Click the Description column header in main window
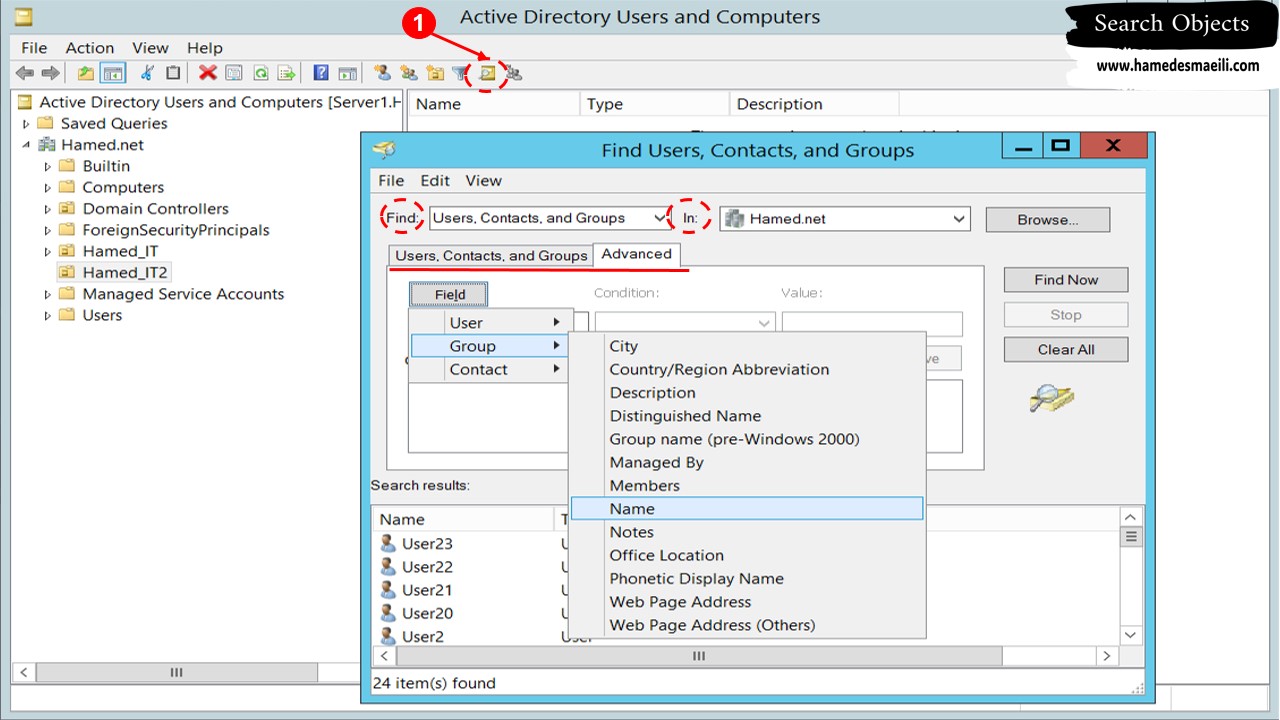This screenshot has width=1280, height=720. [813, 104]
